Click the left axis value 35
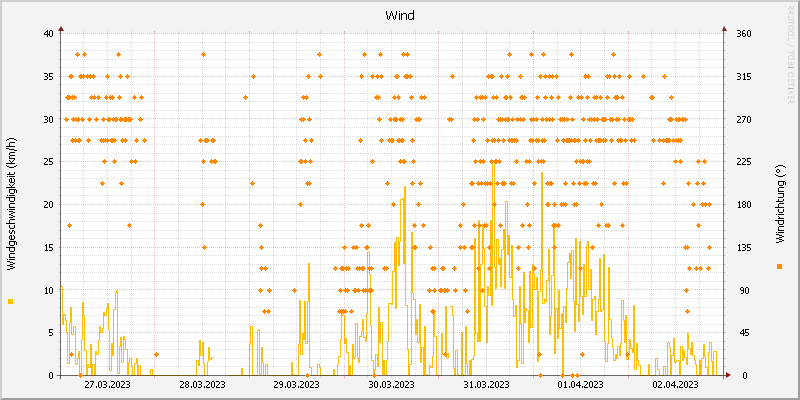 (48, 77)
